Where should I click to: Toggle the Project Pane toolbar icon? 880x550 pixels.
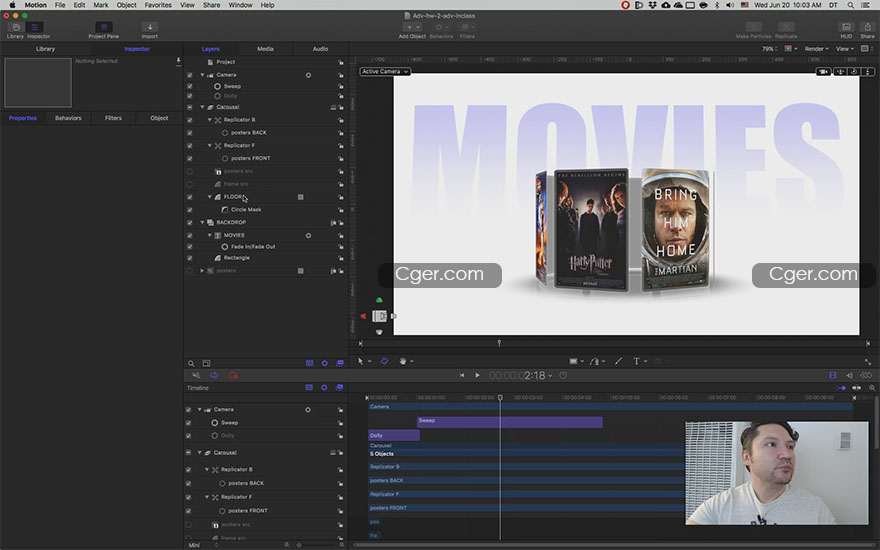pyautogui.click(x=104, y=27)
